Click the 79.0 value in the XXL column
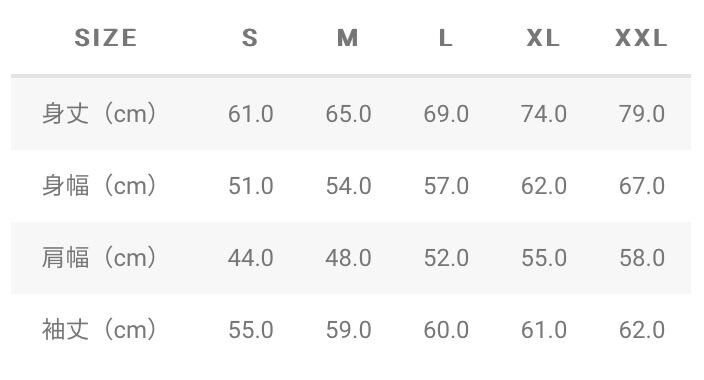The height and width of the screenshot is (380, 704). (x=642, y=114)
